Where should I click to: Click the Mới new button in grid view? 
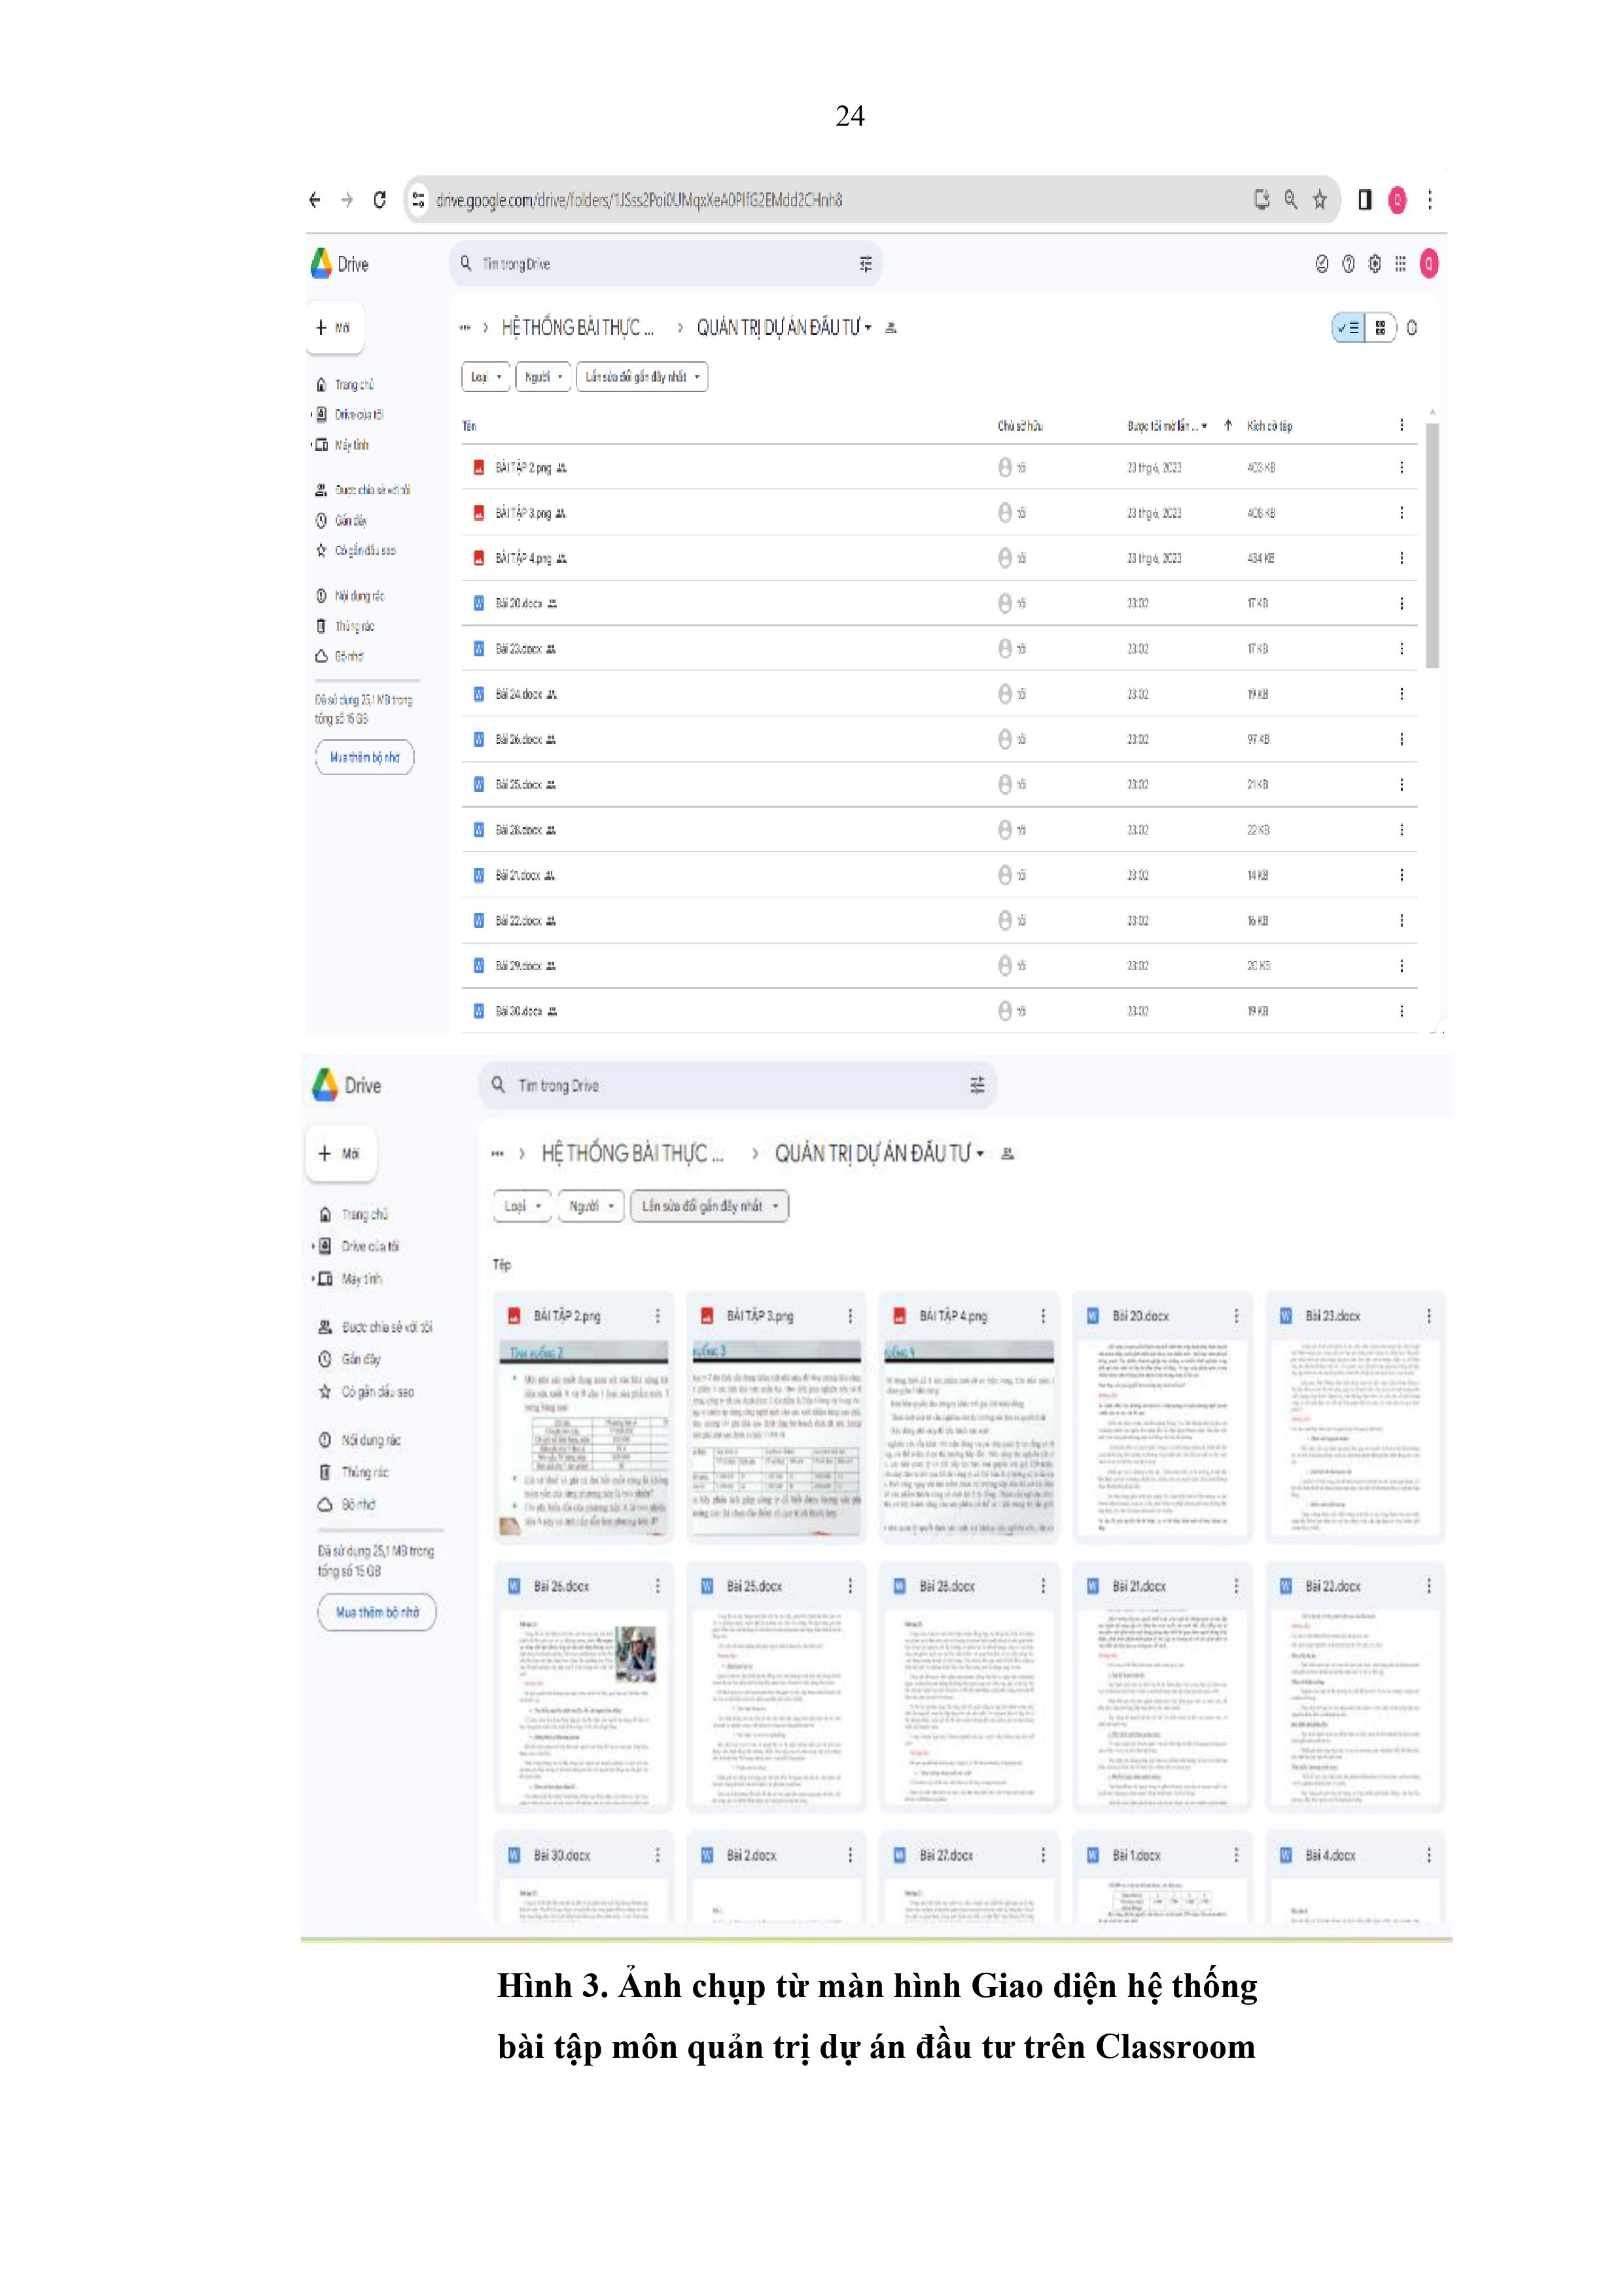(x=340, y=1153)
